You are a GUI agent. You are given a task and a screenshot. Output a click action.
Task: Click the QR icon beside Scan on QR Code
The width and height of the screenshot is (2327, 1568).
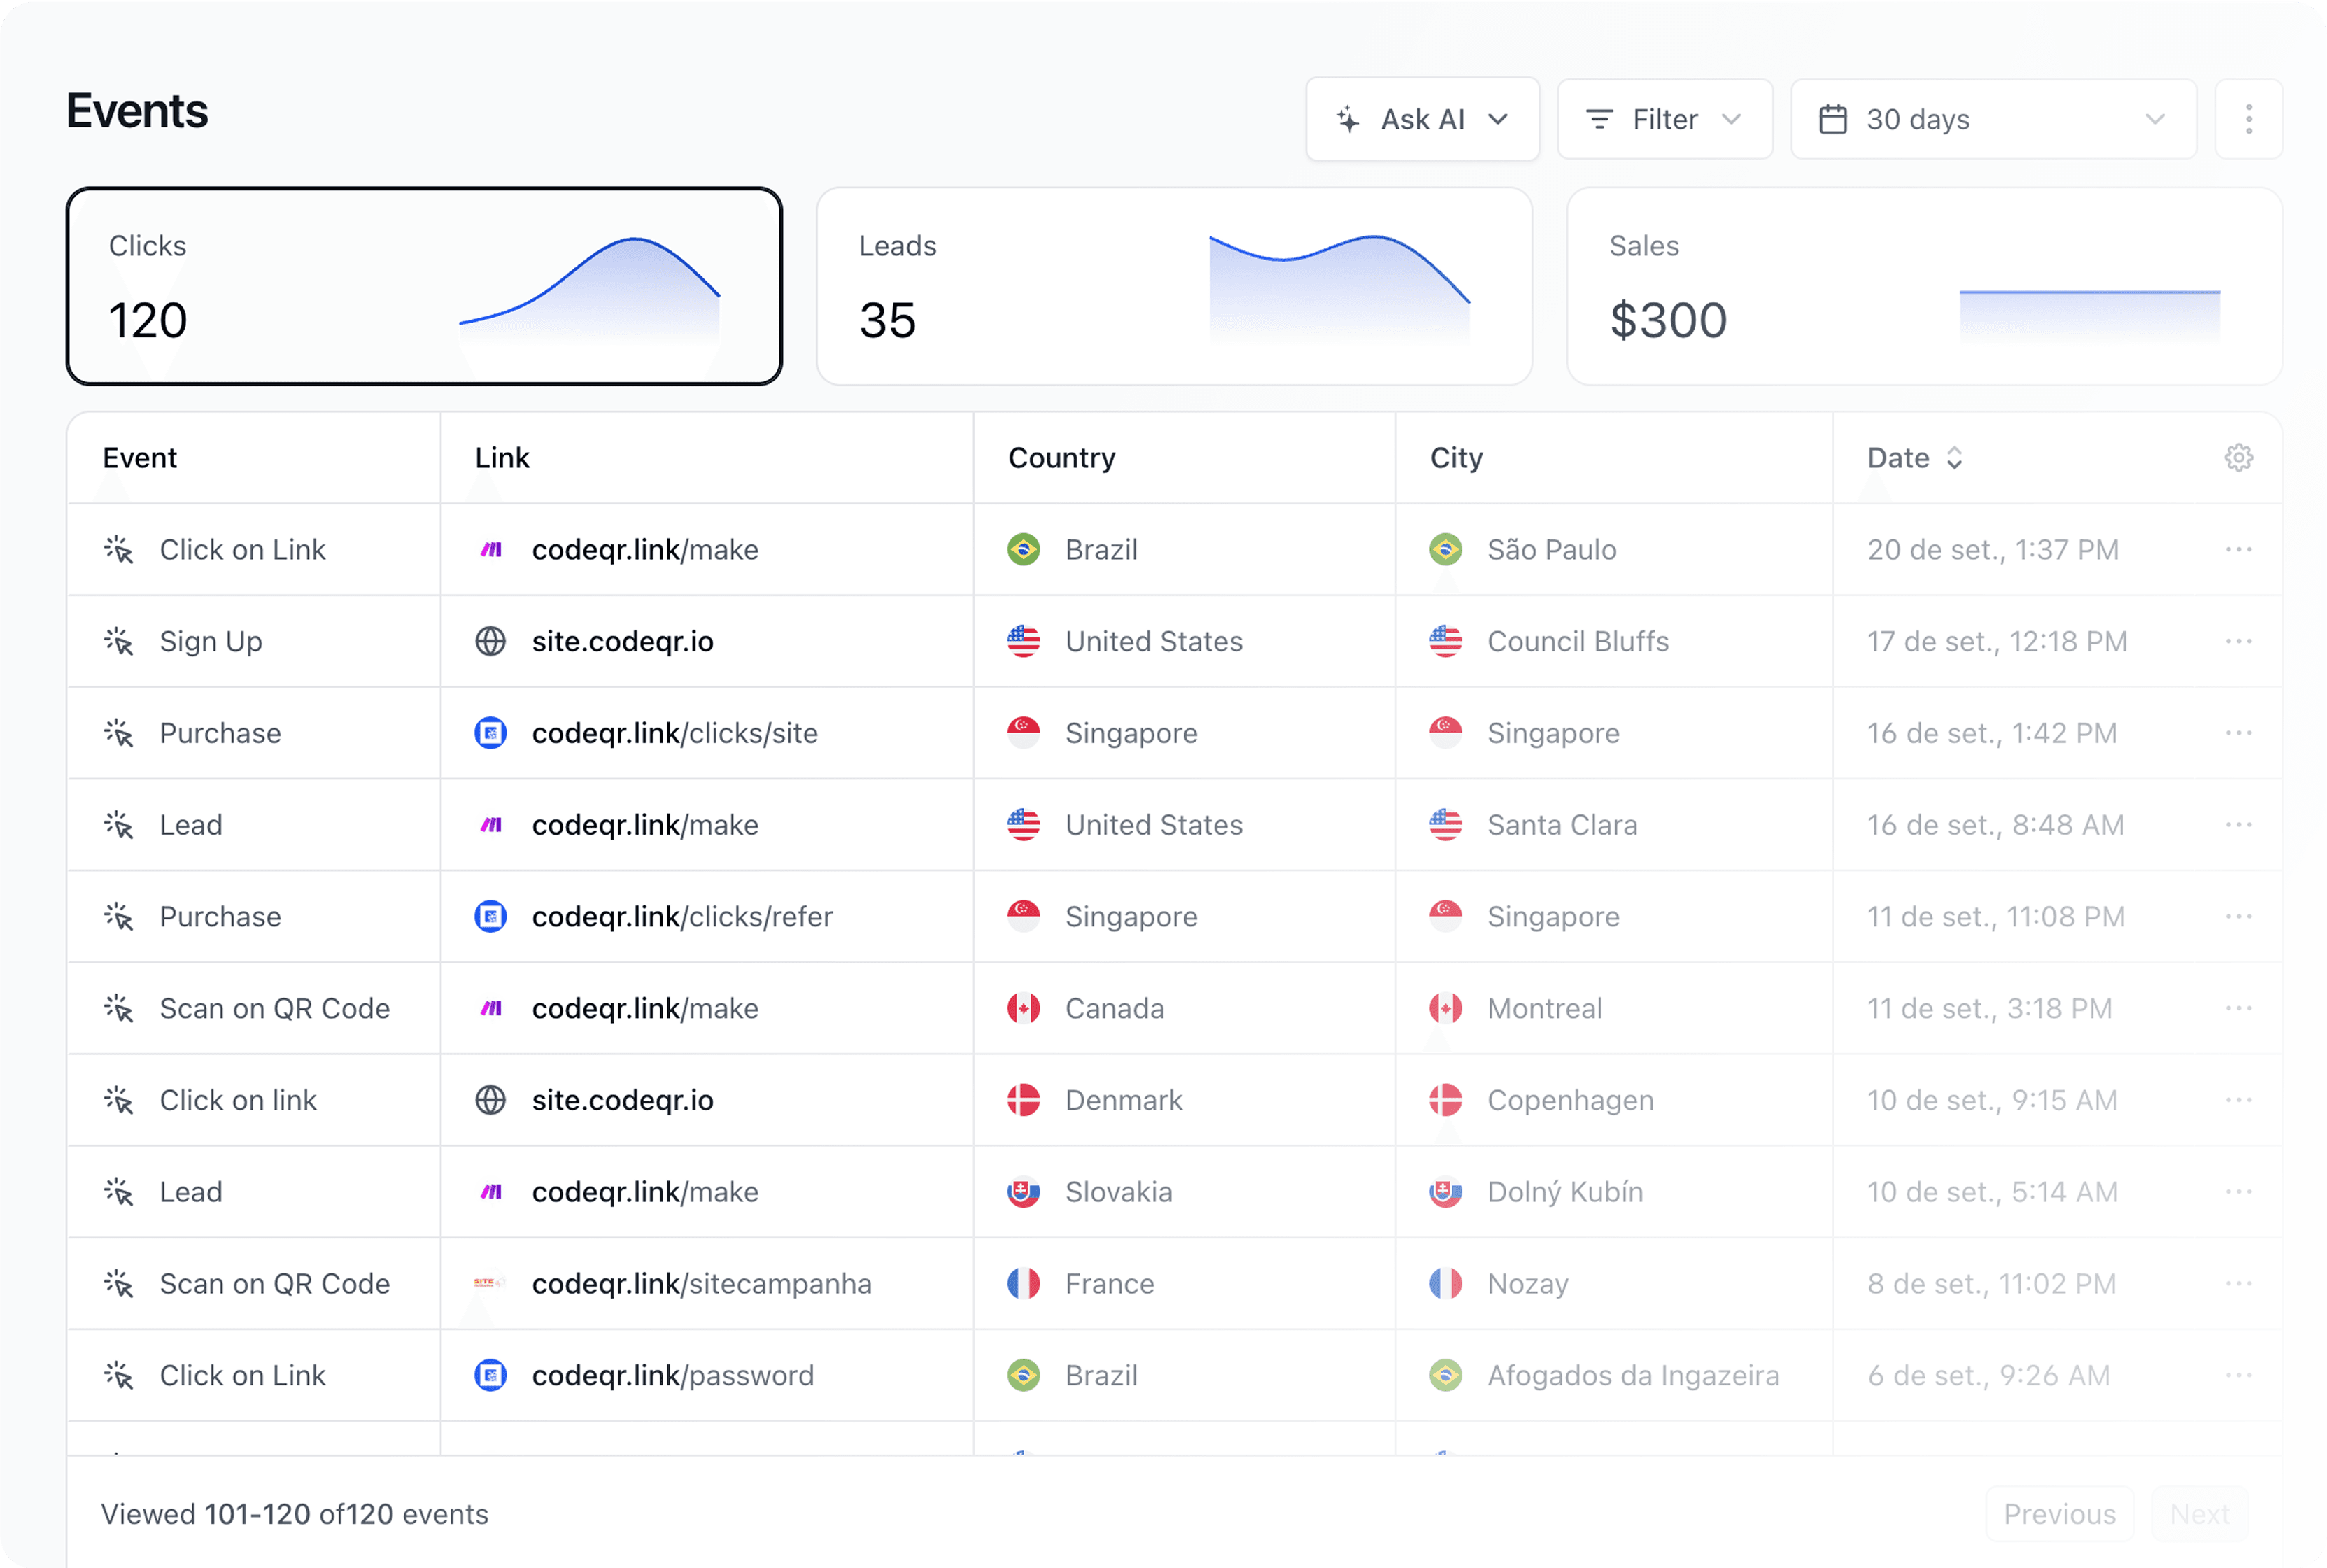click(119, 1008)
